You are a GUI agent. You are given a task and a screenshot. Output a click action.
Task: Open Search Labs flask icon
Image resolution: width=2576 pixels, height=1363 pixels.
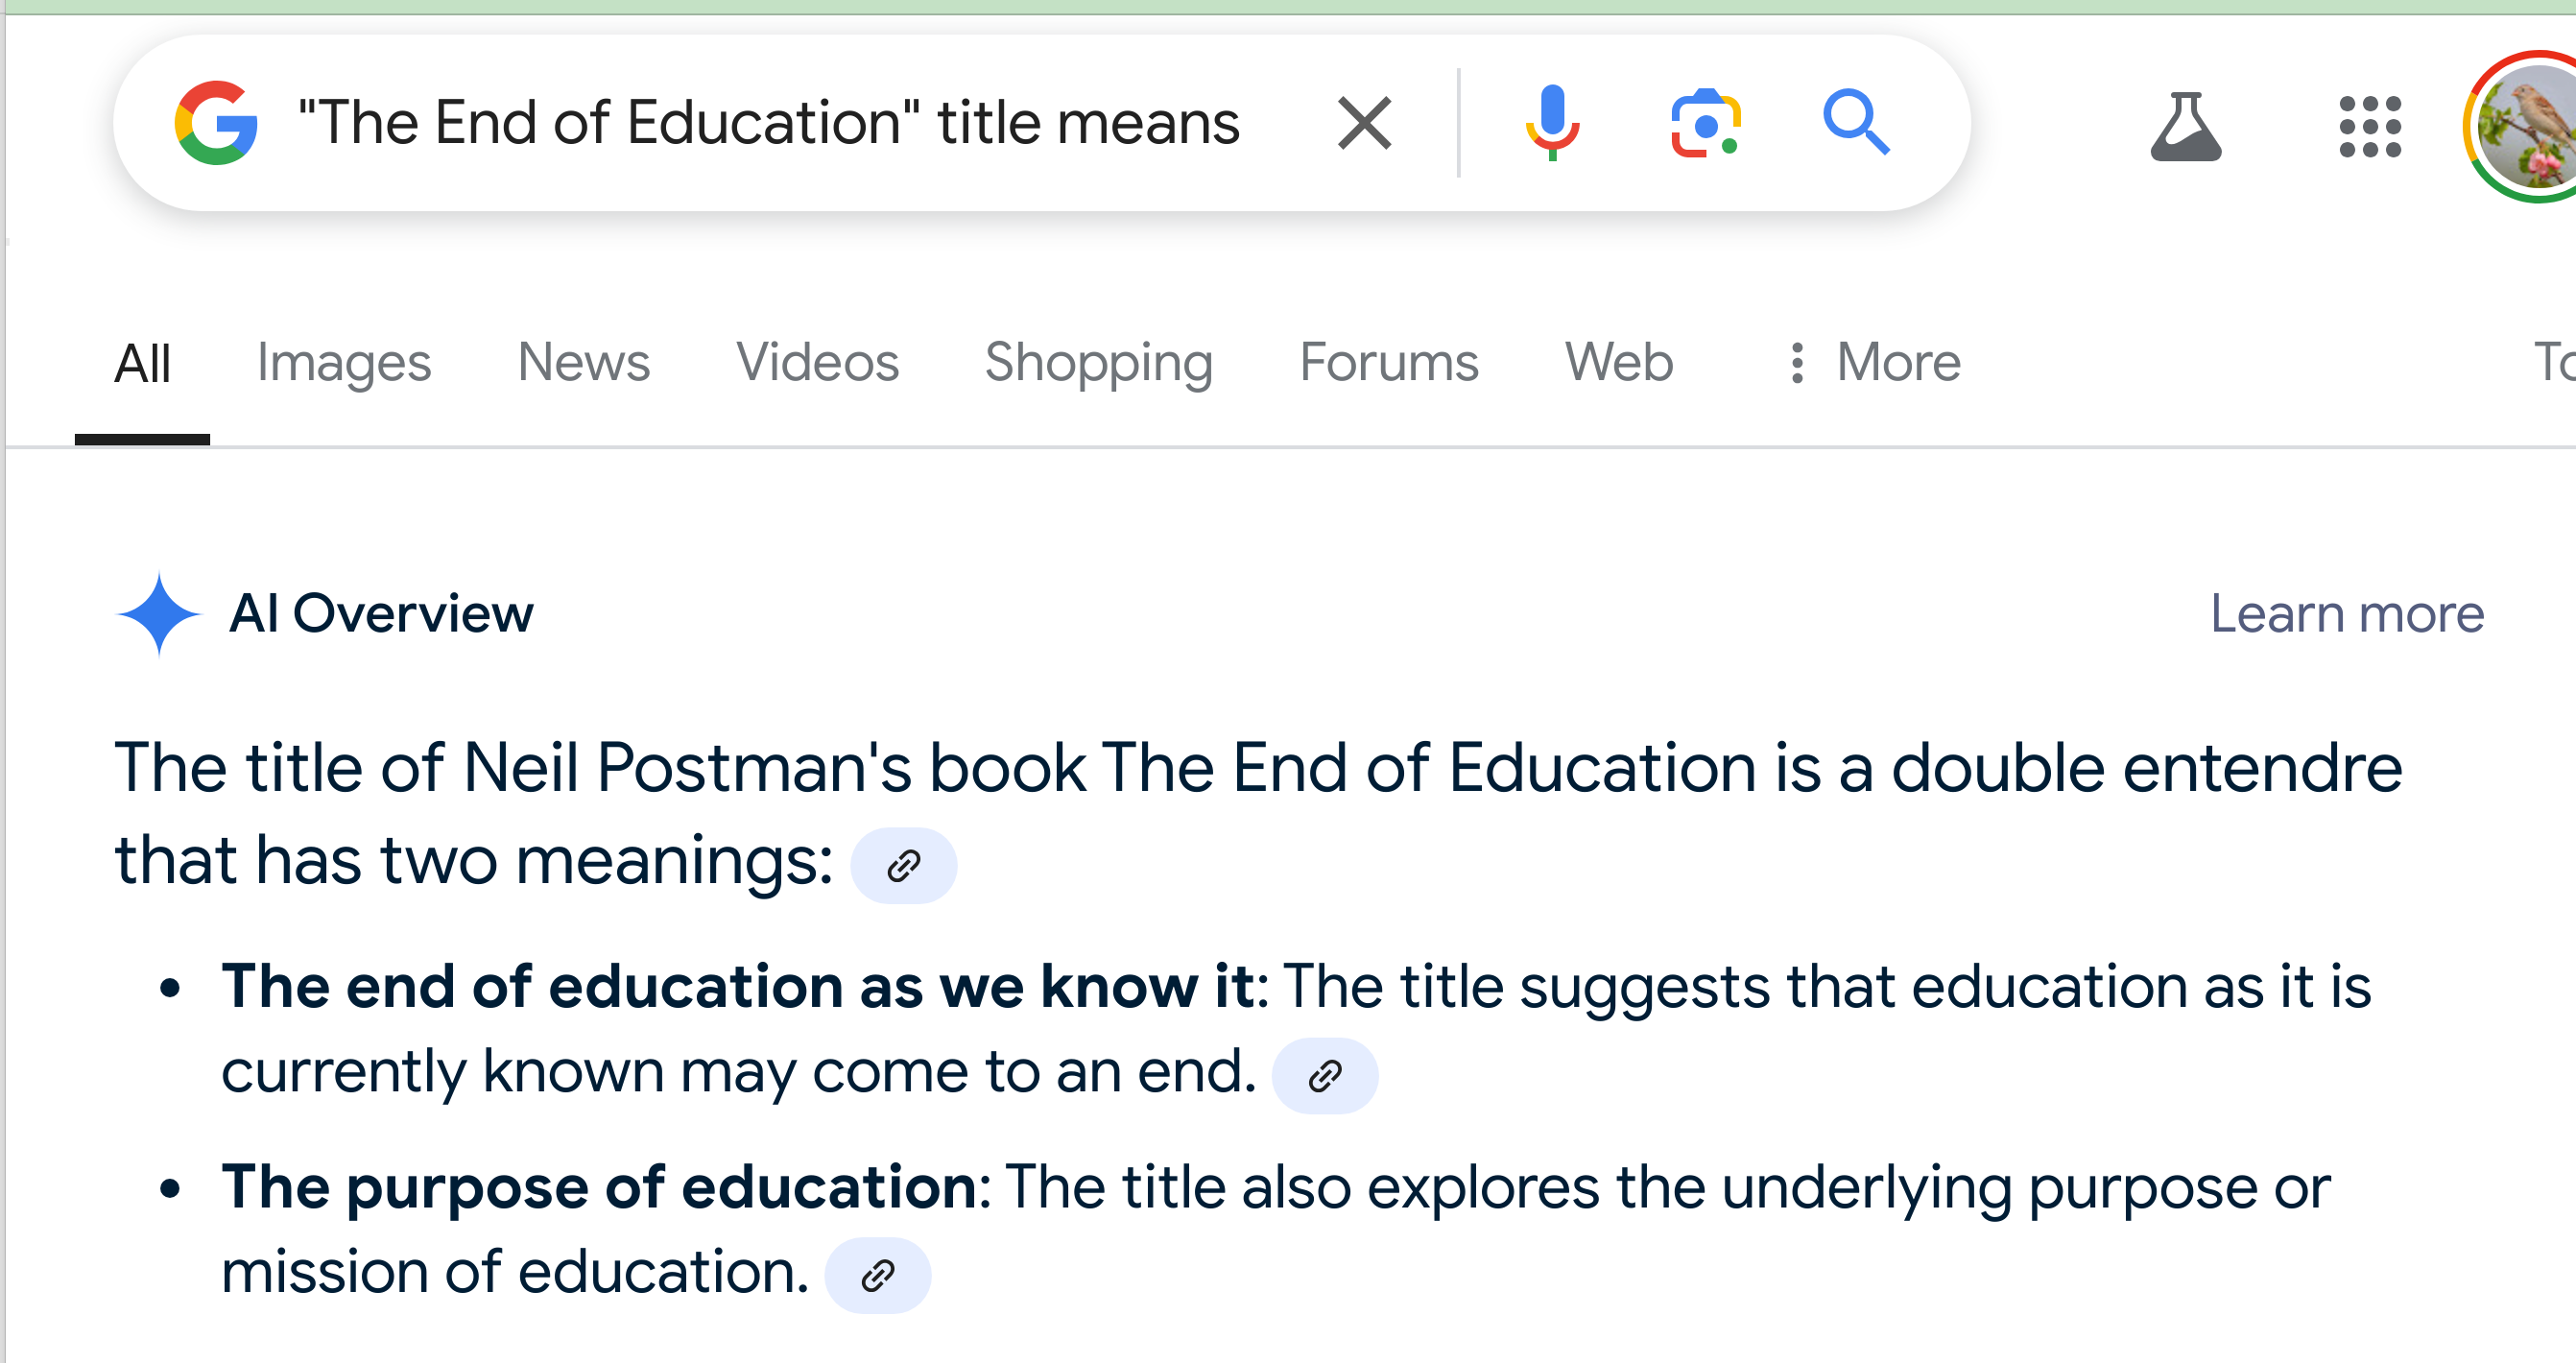tap(2186, 127)
